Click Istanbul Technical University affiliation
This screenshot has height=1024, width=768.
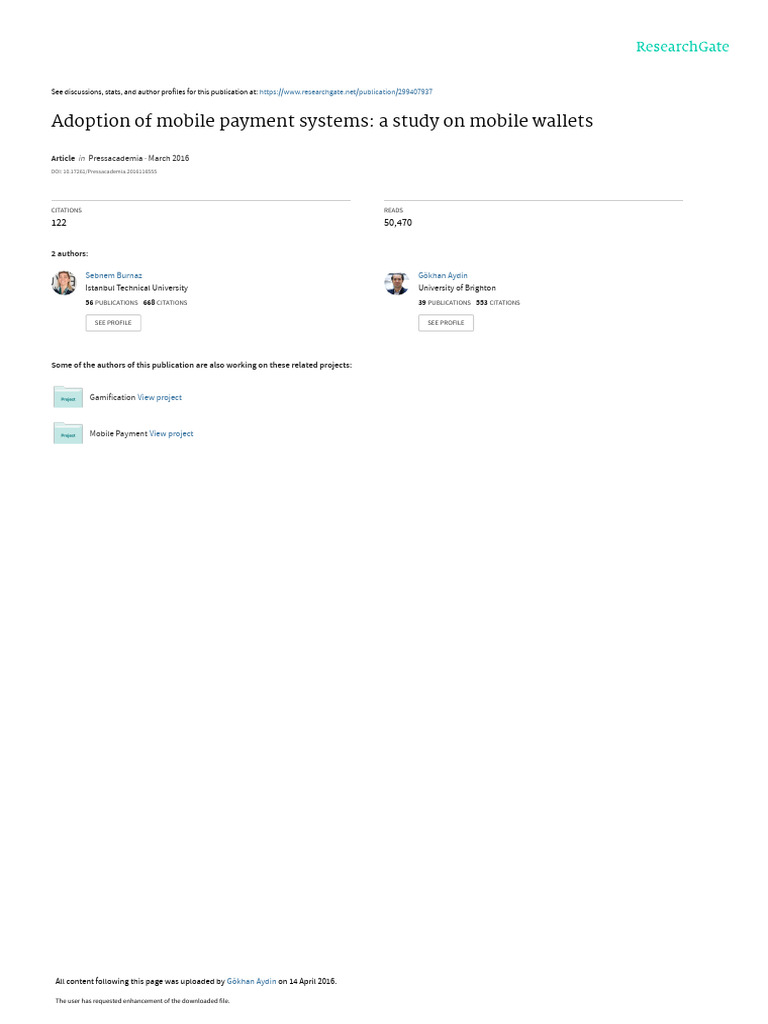coord(136,288)
